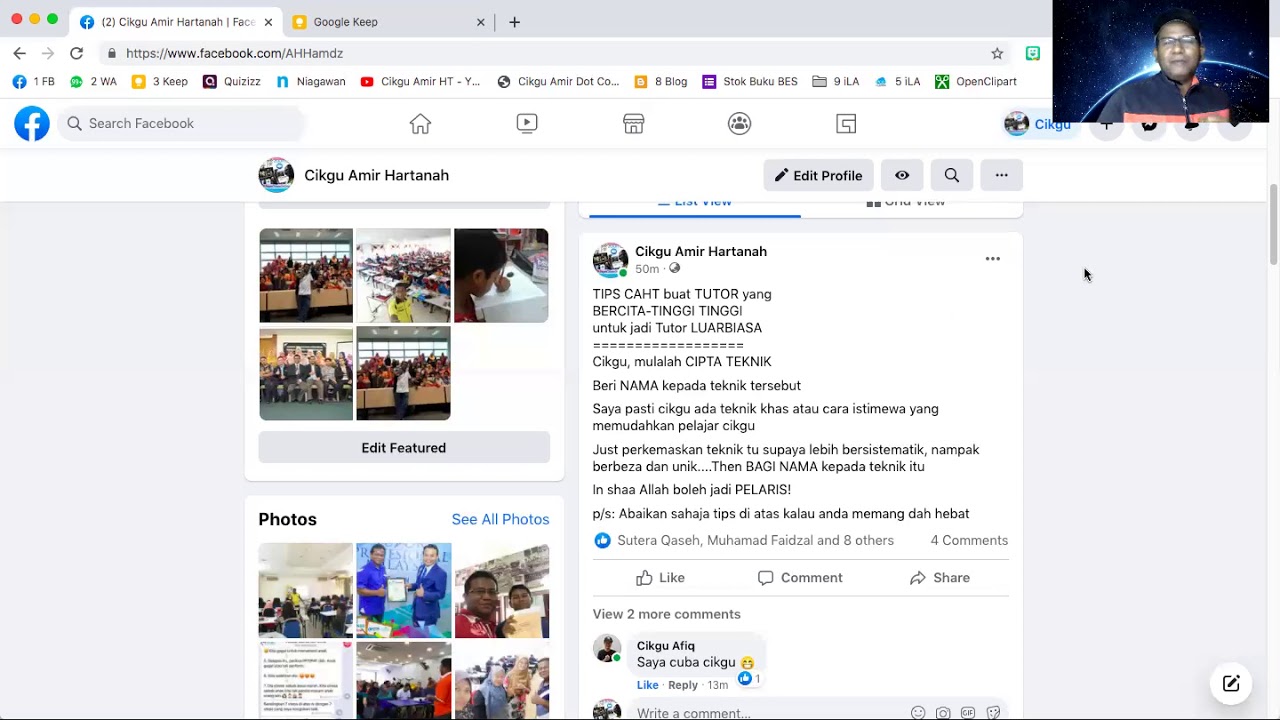Go back in browser history
Screen dimensions: 1280x720
19,53
